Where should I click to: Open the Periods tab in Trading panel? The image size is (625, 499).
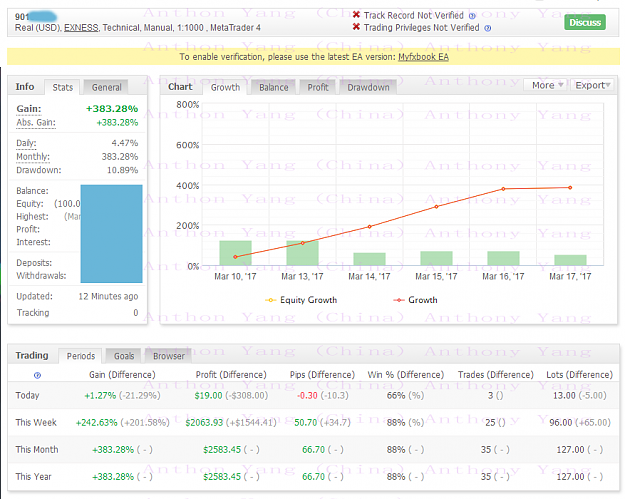[x=81, y=356]
